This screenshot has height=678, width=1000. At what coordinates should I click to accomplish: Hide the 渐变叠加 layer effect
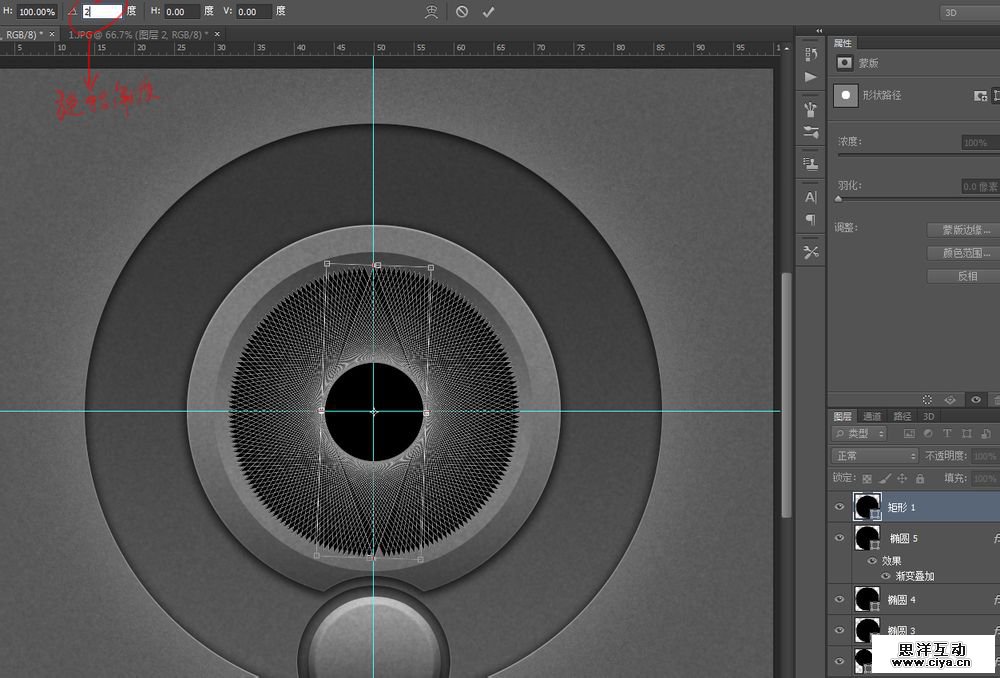(885, 576)
